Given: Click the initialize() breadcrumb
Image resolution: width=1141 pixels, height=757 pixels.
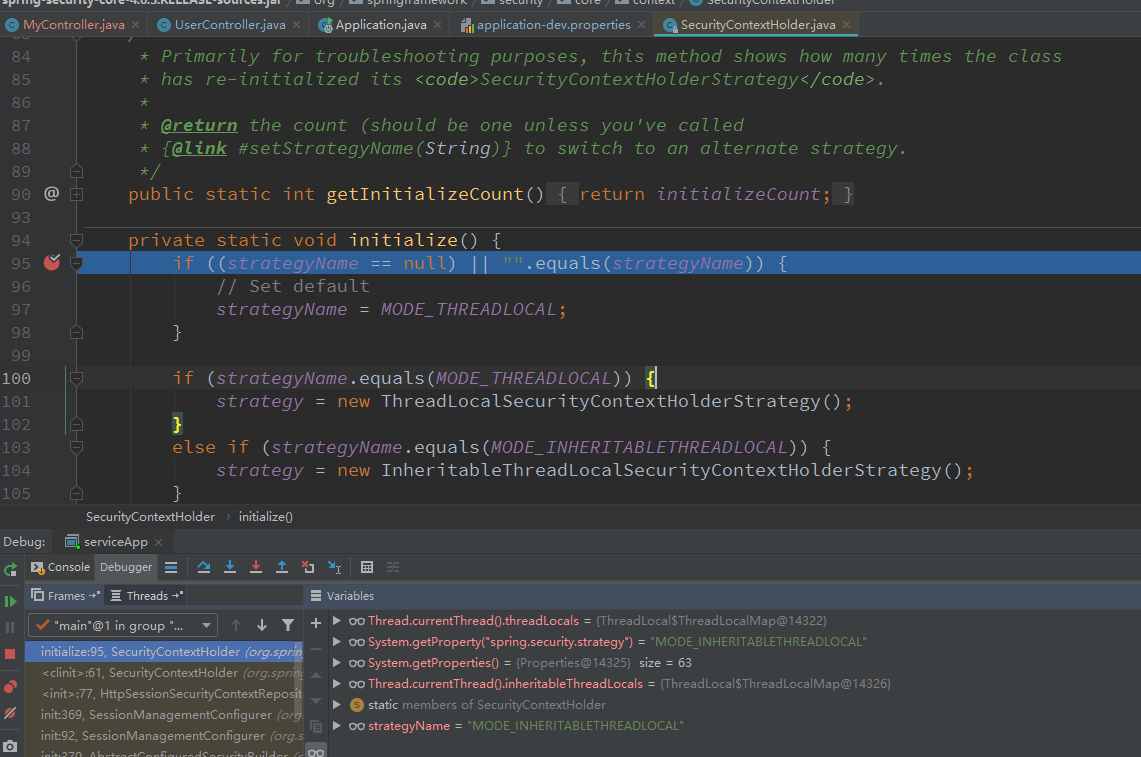Looking at the screenshot, I should [x=266, y=517].
